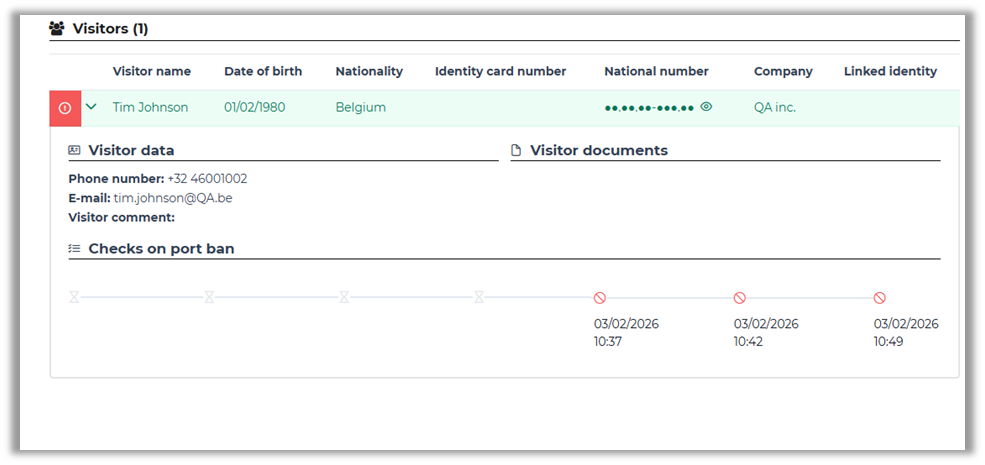Click the fourth pending hourglass check
This screenshot has height=465, width=985.
click(479, 297)
